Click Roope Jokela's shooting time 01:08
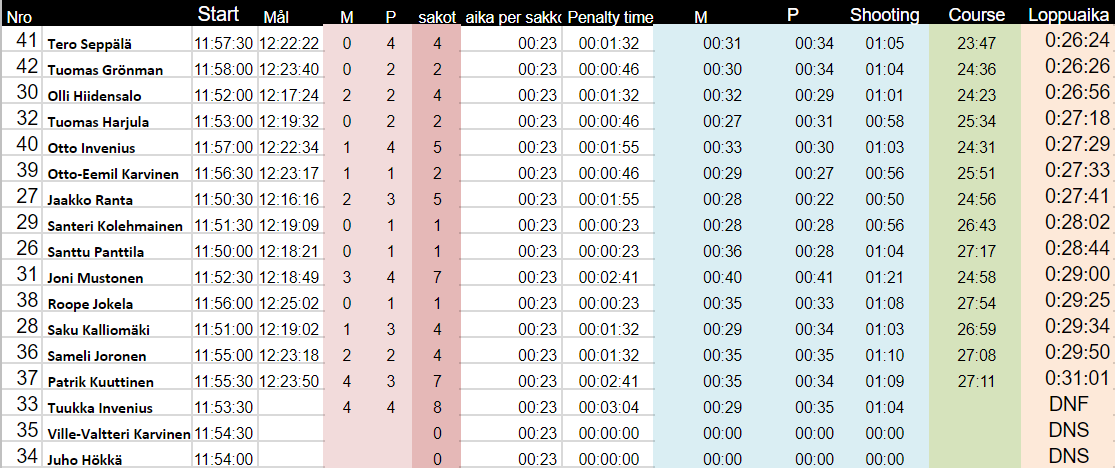 tap(884, 303)
